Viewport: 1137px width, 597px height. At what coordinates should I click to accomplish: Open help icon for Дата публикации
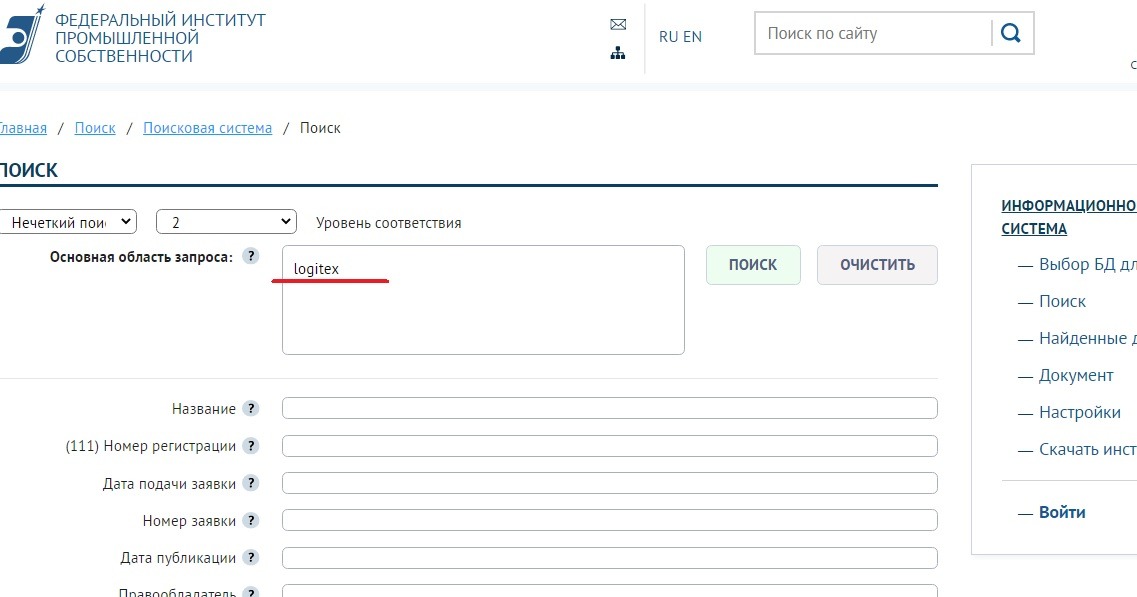[250, 557]
